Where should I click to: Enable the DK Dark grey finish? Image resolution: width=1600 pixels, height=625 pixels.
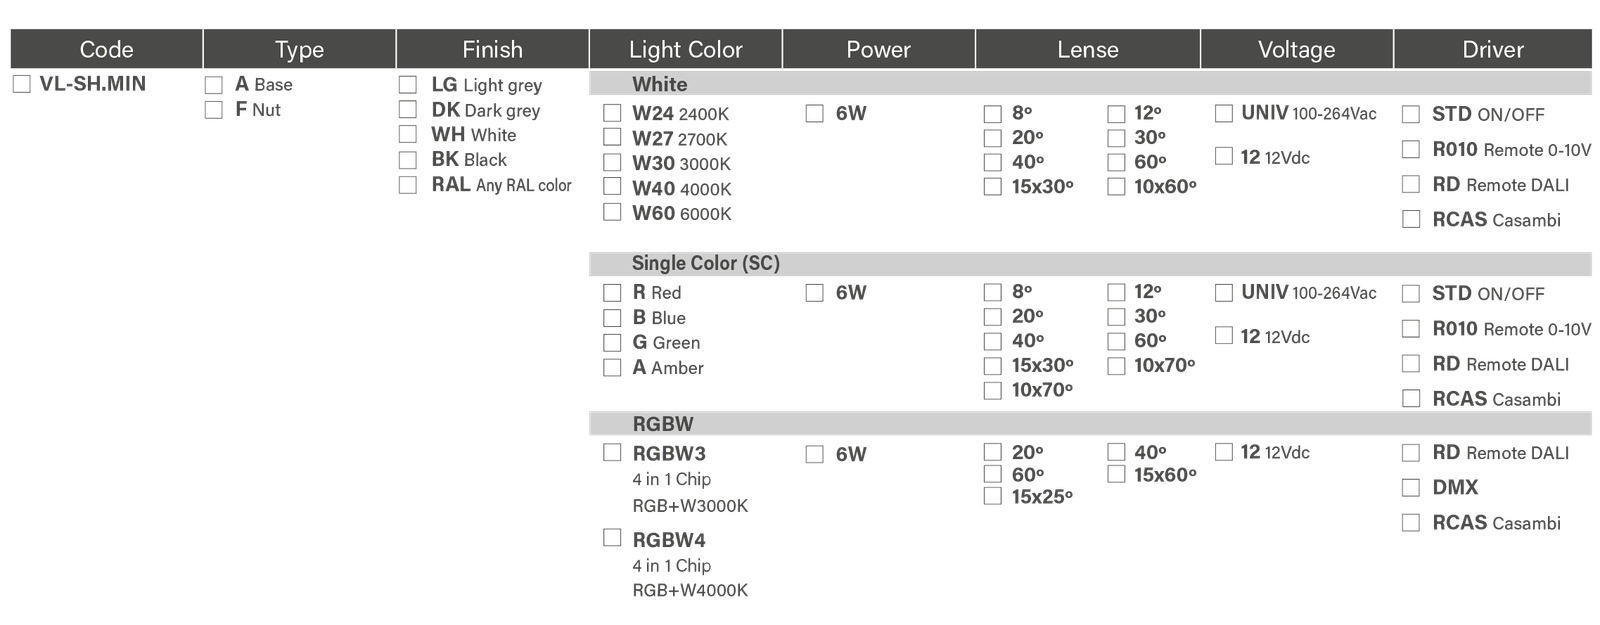407,110
